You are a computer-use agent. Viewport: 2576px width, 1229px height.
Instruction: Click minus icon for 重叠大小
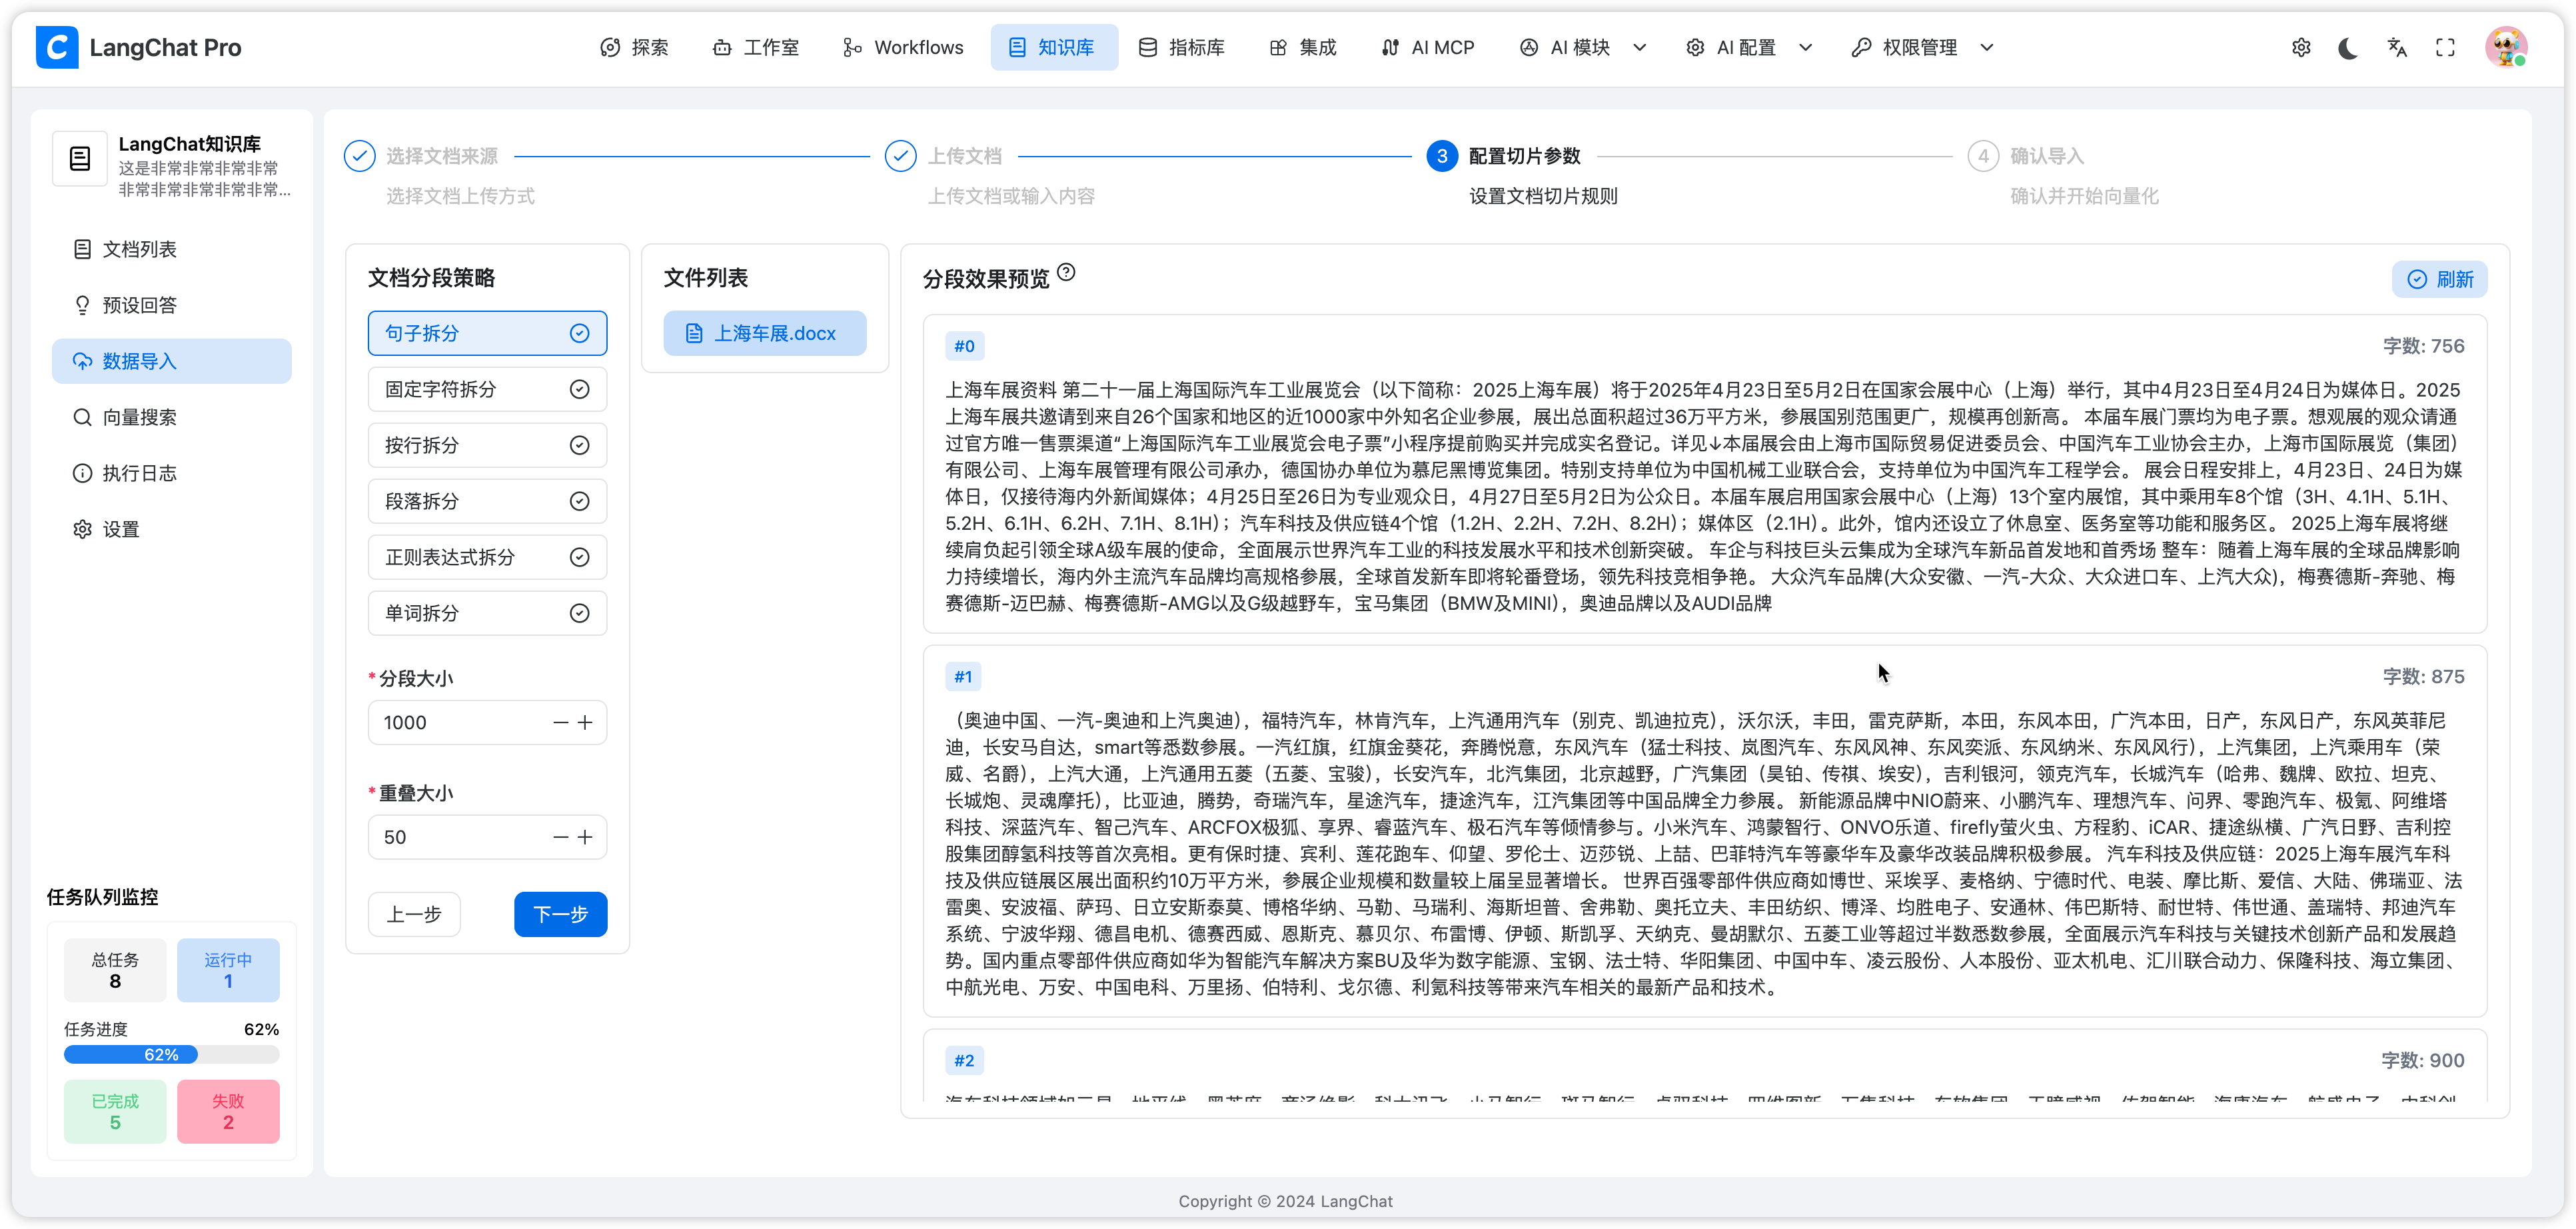click(560, 837)
